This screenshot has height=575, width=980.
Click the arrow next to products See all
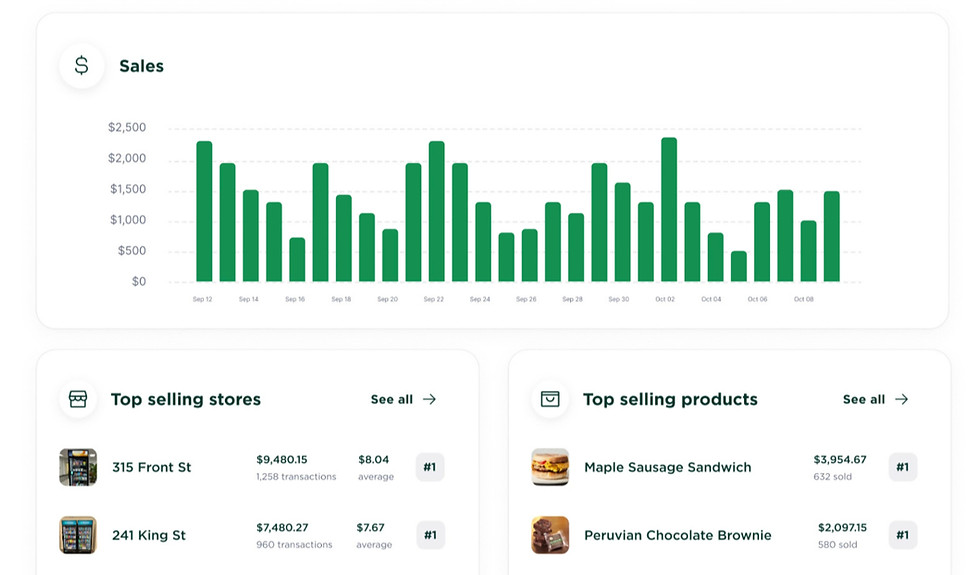coord(902,399)
